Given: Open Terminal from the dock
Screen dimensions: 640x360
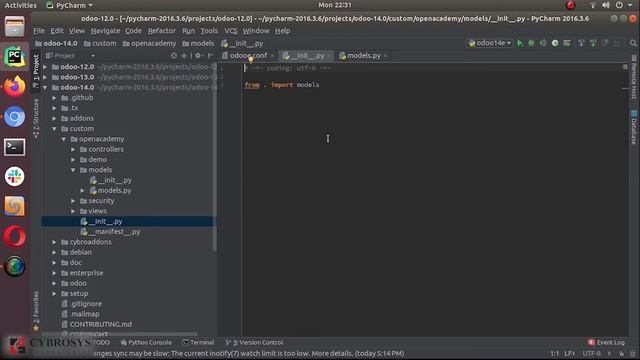Looking at the screenshot, I should pos(14,147).
